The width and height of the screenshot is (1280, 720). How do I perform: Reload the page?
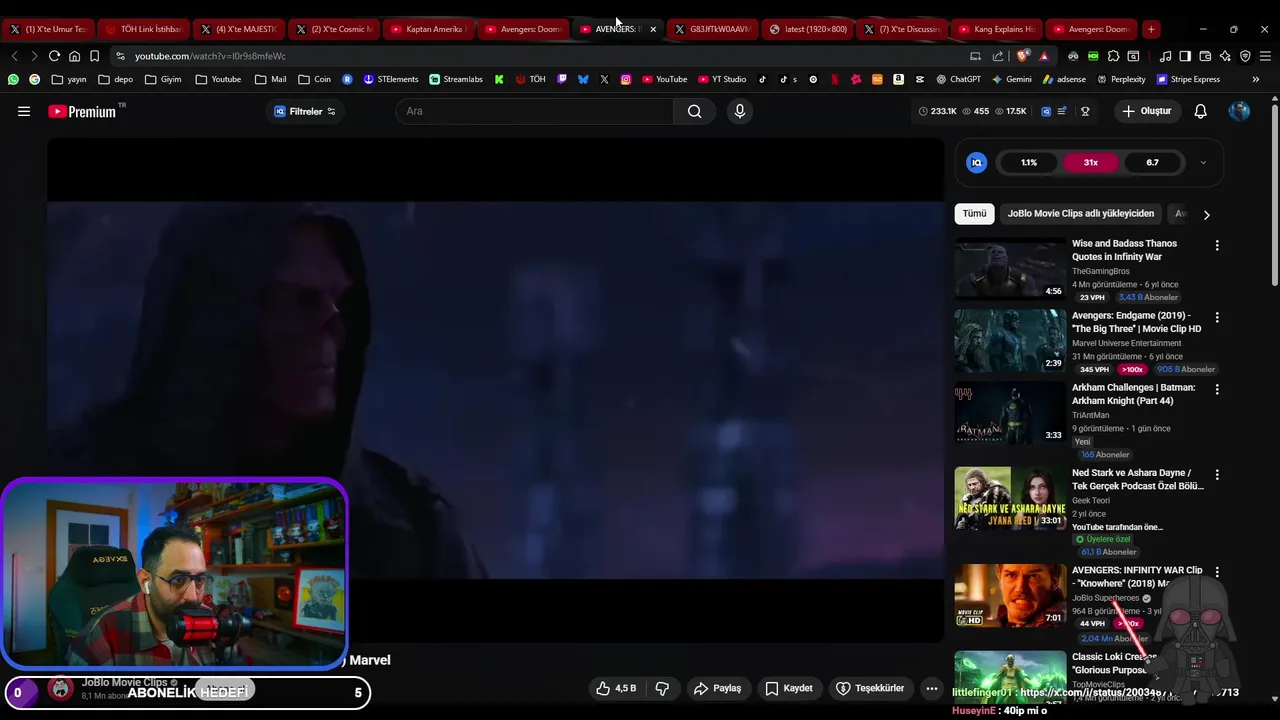point(54,56)
